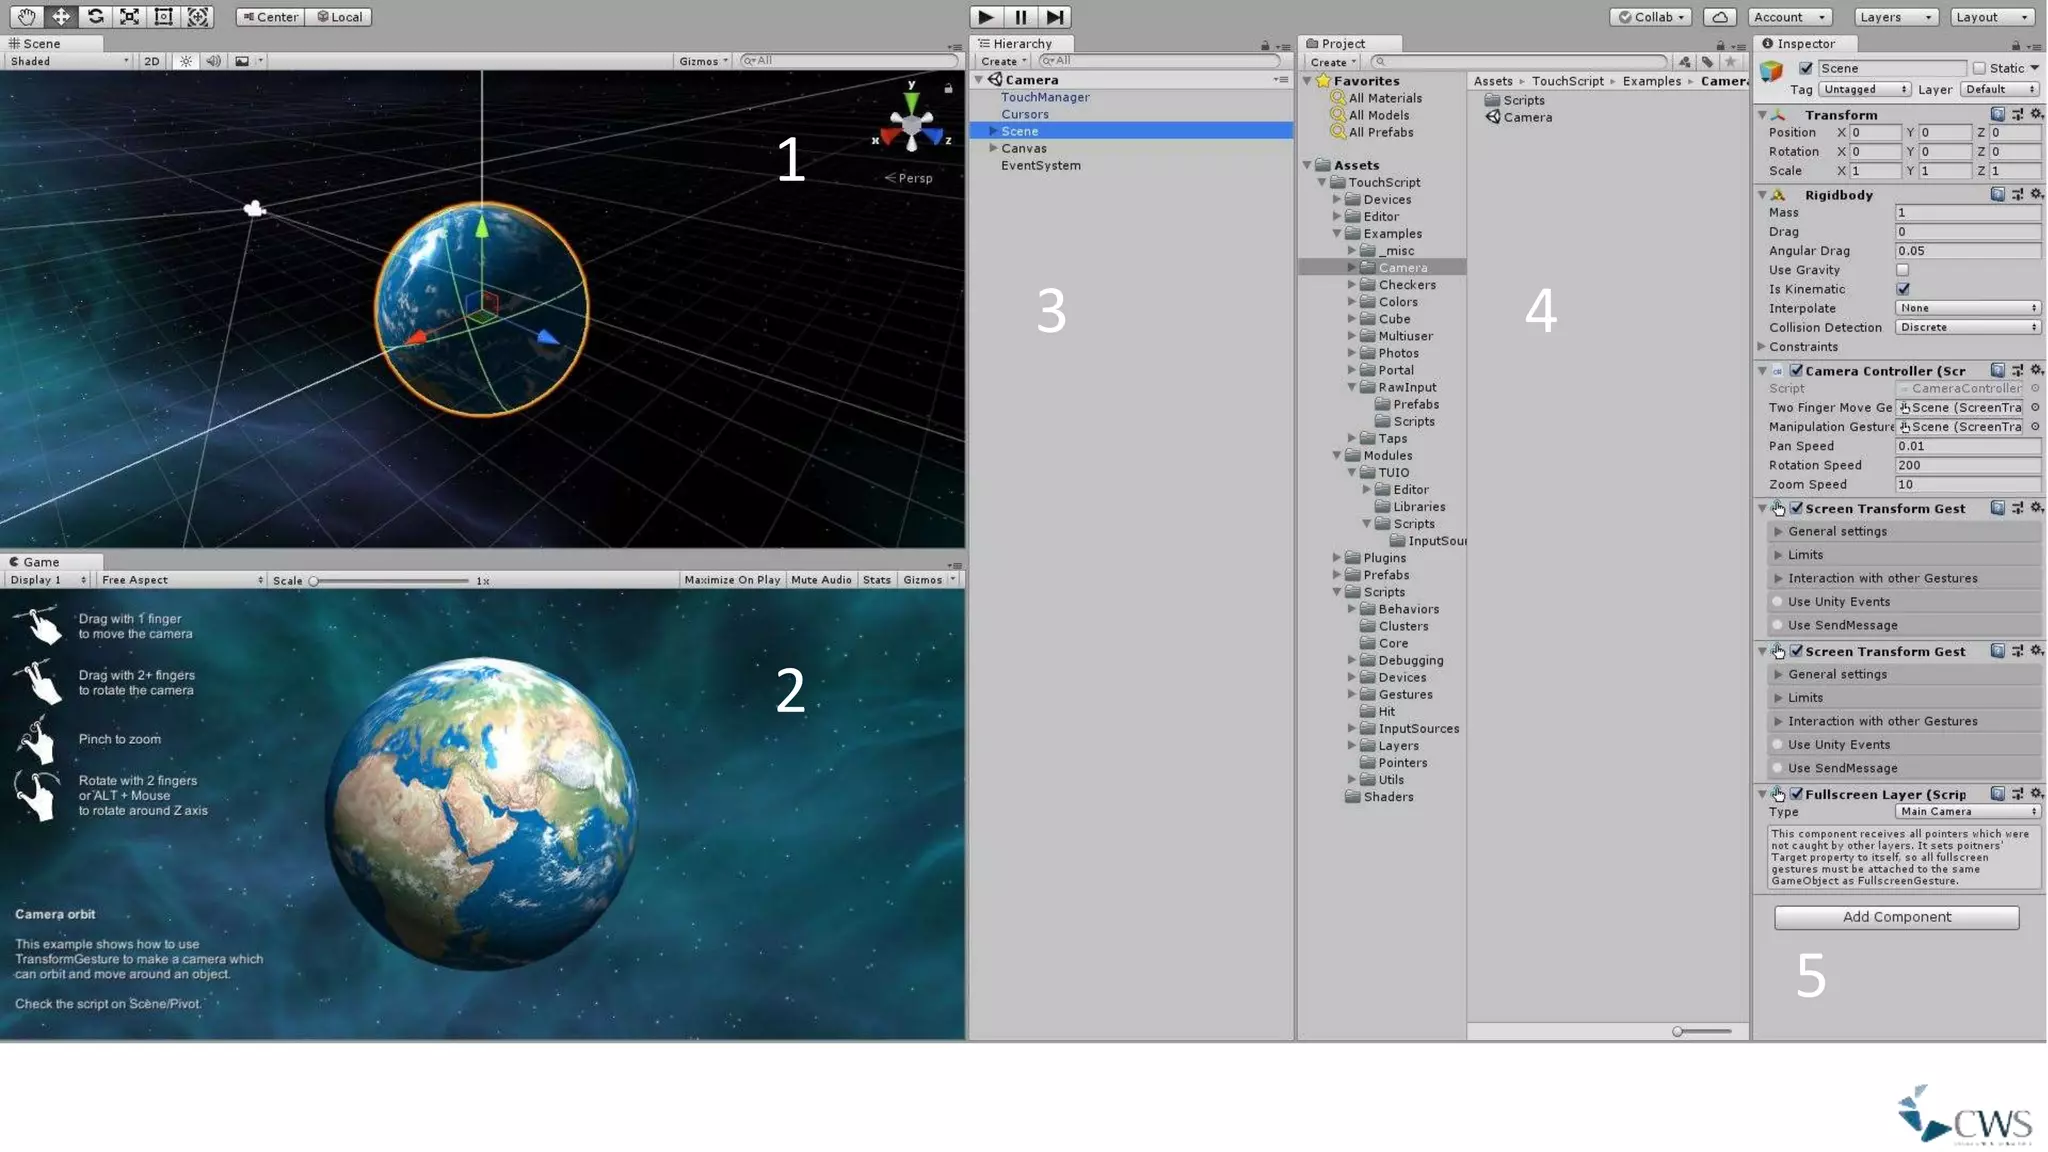Toggle scene lighting sun icon

click(x=186, y=61)
